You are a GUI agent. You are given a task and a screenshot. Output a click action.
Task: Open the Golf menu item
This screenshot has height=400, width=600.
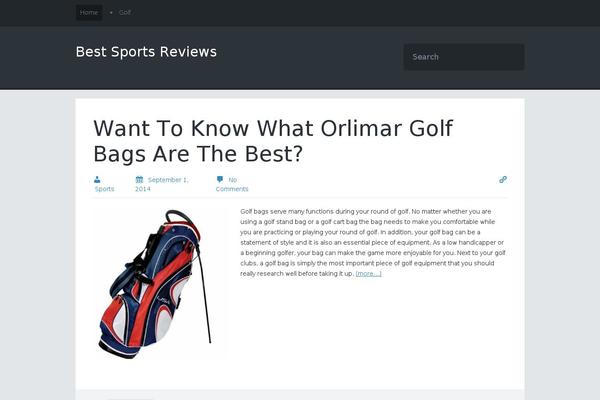pos(125,13)
